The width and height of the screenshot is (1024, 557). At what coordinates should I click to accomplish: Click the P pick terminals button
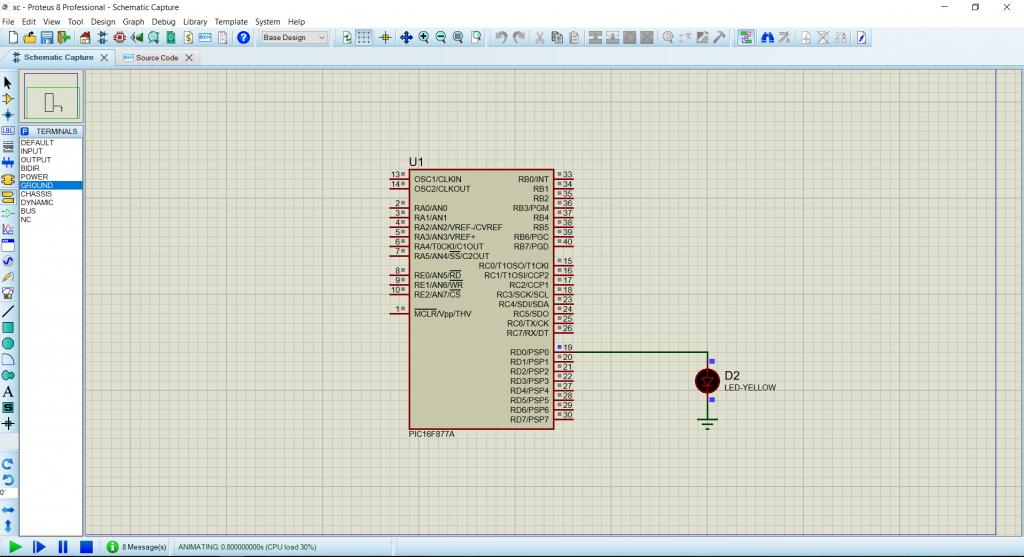[x=25, y=131]
